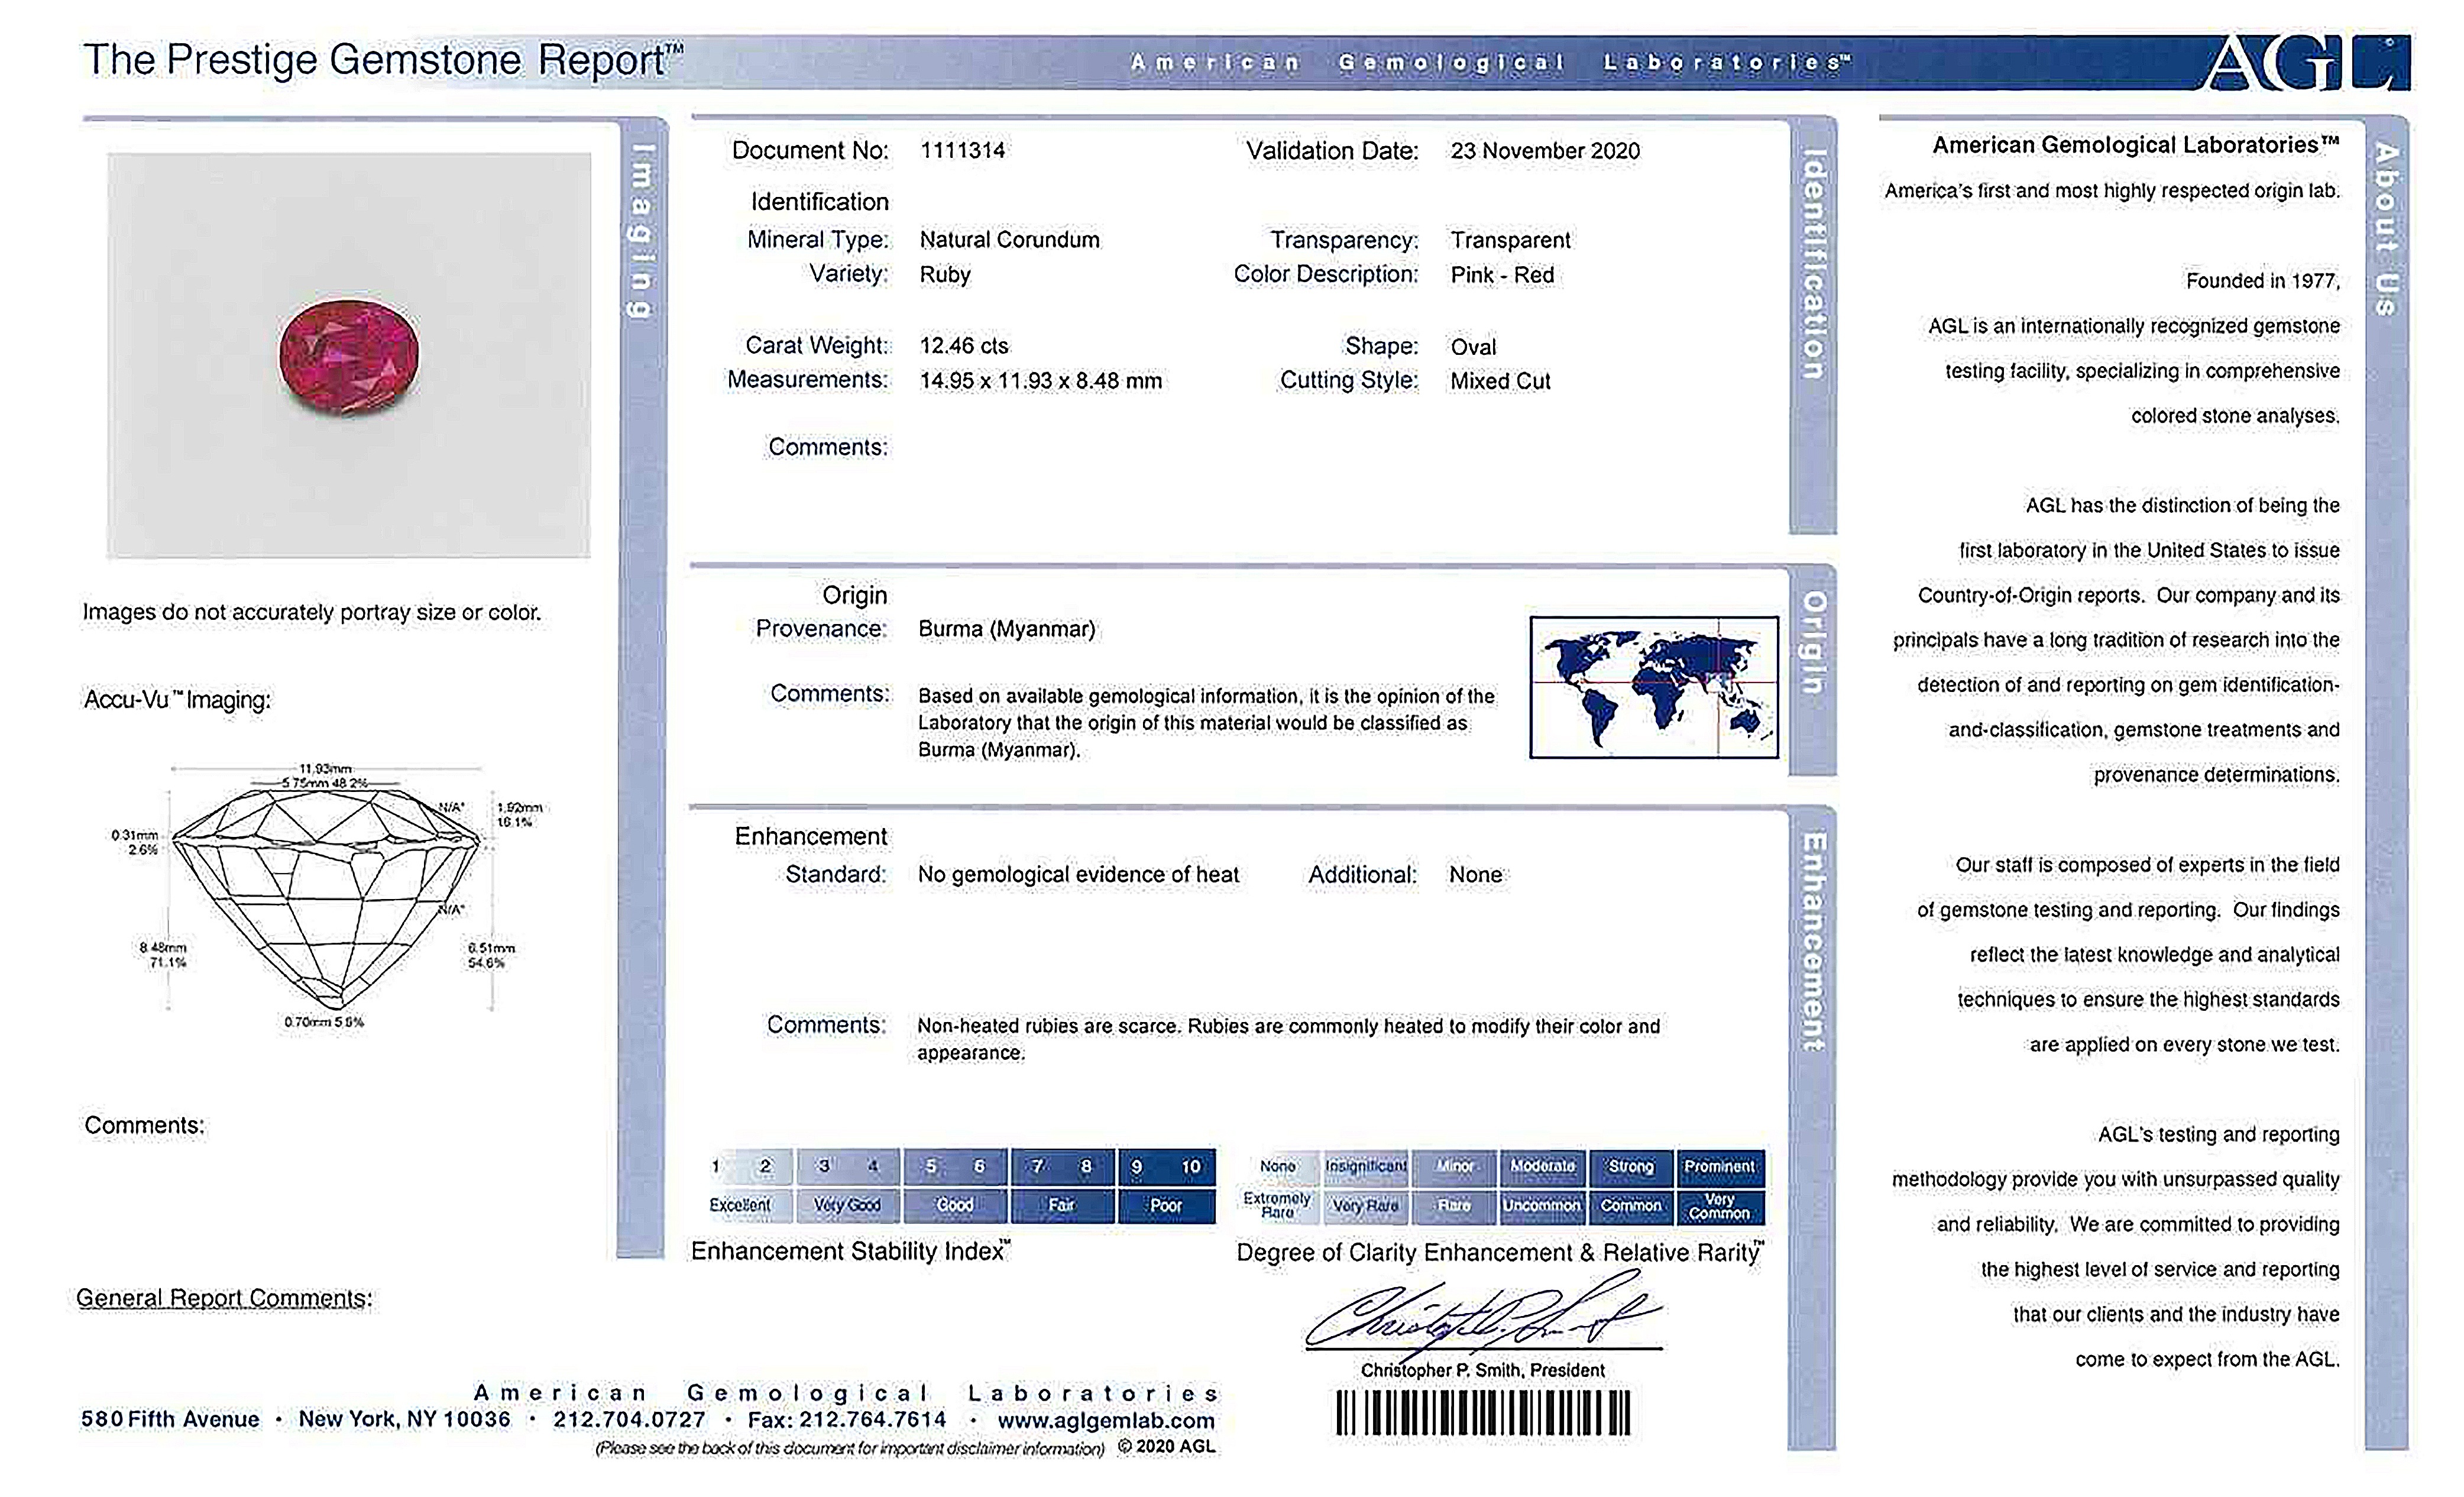Click the Extremely Rare rarity box

tap(1277, 1205)
